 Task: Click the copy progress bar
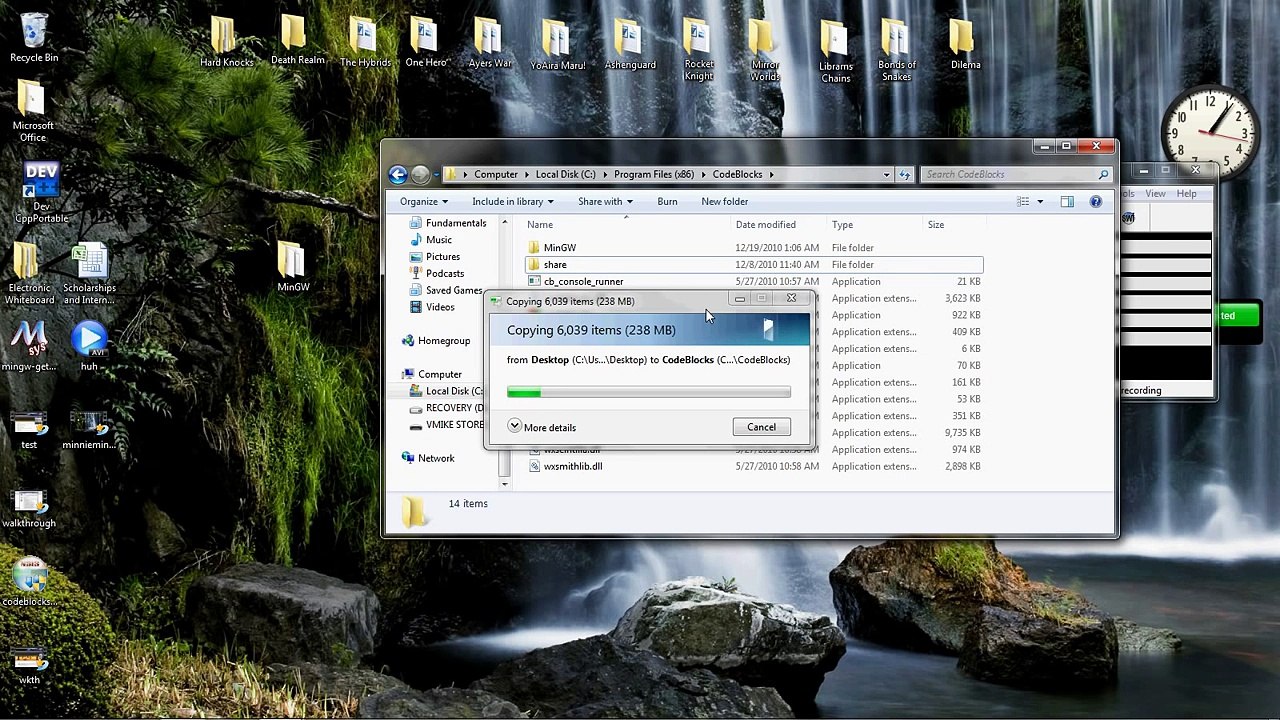649,393
